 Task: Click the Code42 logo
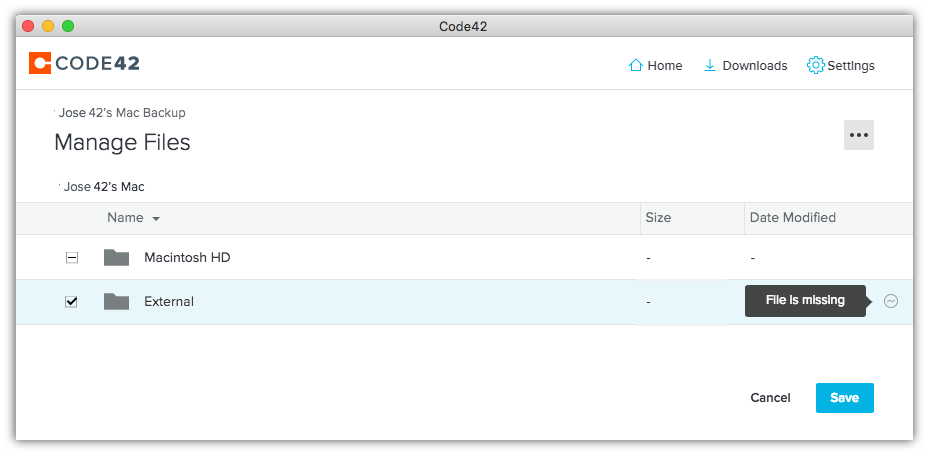click(84, 64)
